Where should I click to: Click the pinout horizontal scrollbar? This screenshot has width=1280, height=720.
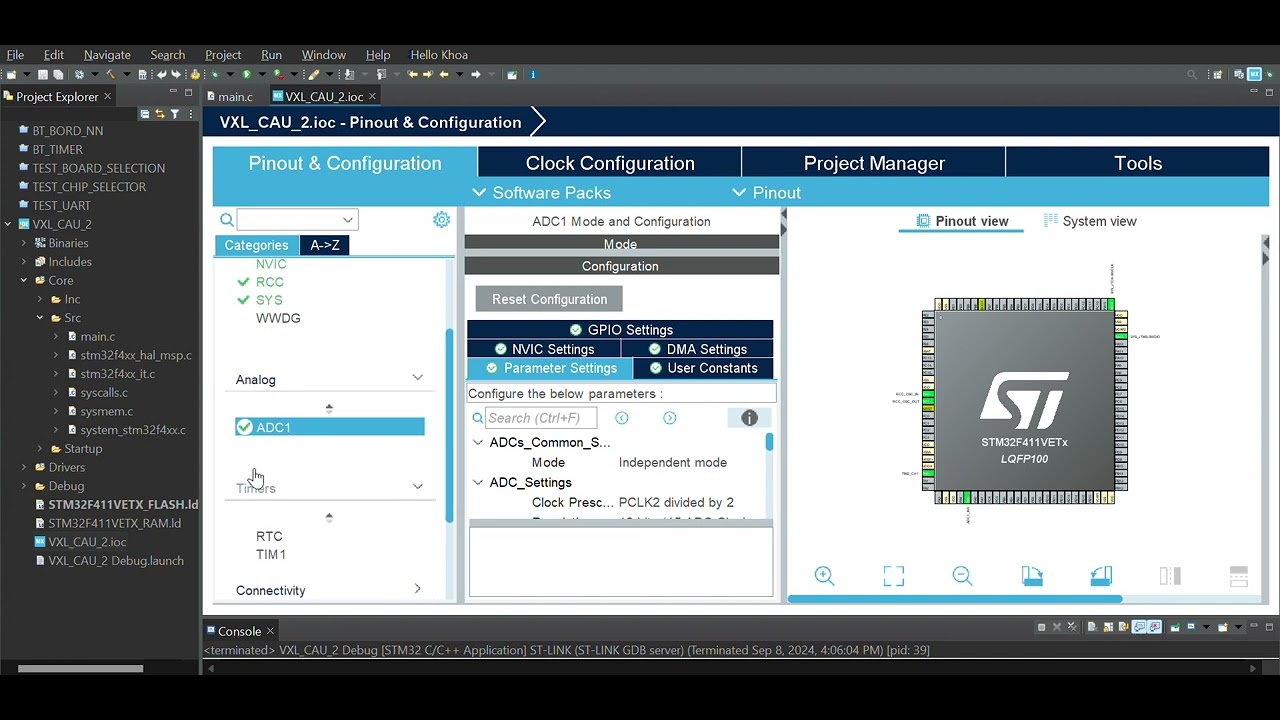click(x=955, y=599)
